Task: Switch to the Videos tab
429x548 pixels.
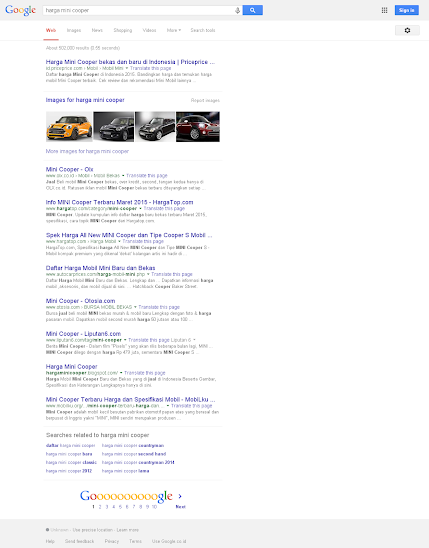Action: 149,30
